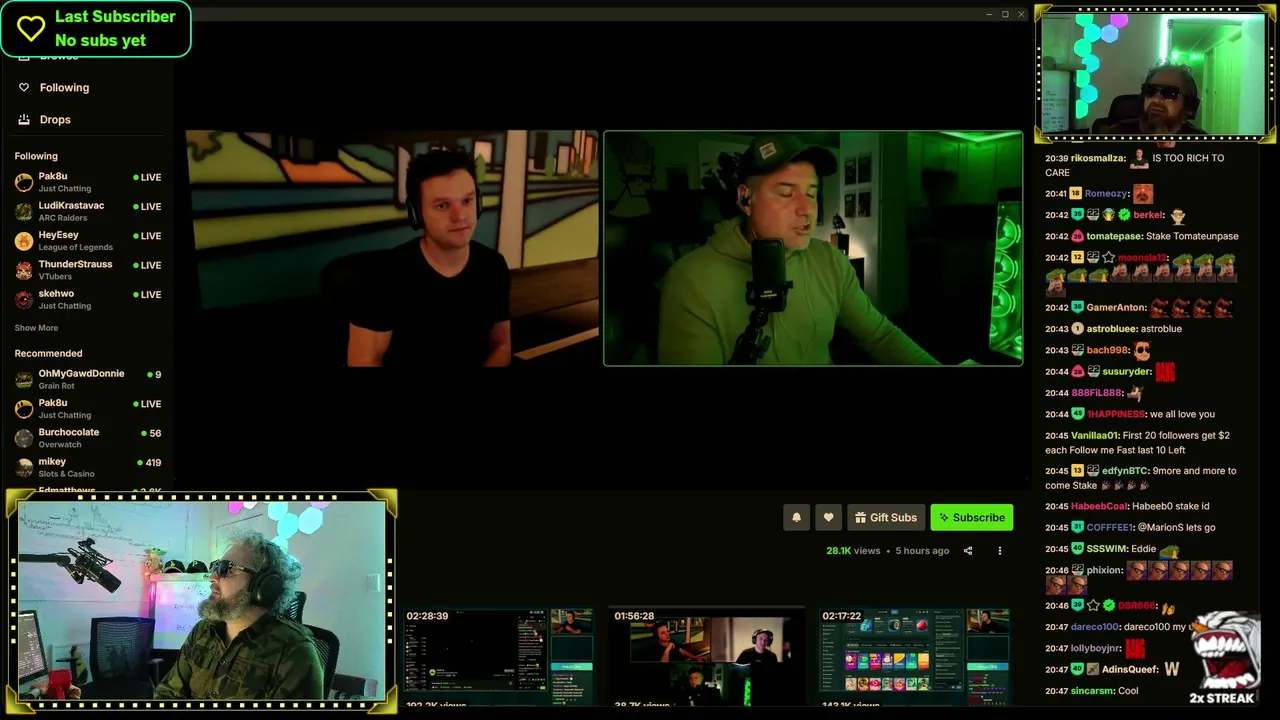Open the three-dot more options menu
The image size is (1280, 720).
[999, 551]
